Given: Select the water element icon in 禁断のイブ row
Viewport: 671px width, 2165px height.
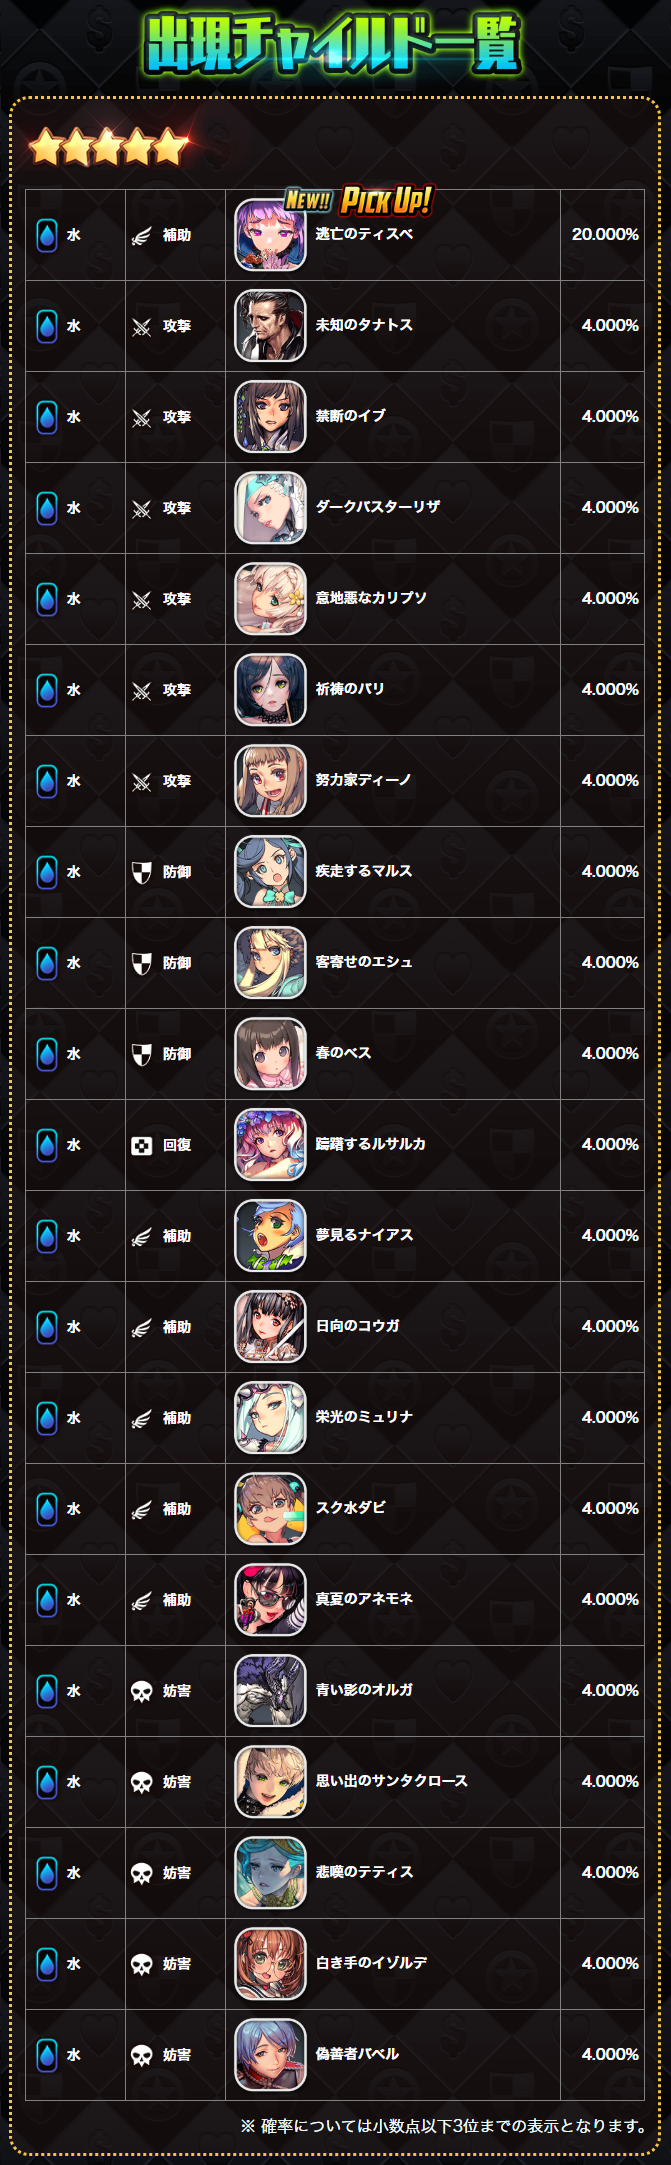Looking at the screenshot, I should point(47,417).
